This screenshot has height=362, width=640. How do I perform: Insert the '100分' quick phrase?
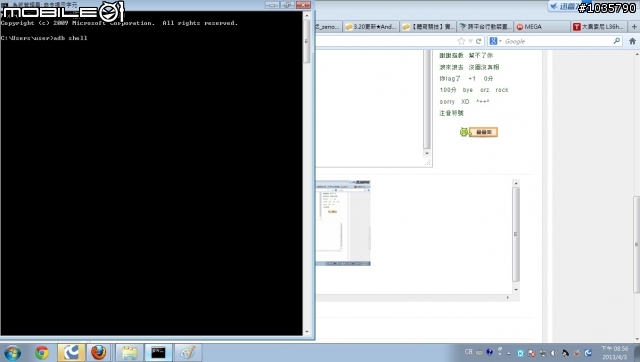click(x=448, y=90)
